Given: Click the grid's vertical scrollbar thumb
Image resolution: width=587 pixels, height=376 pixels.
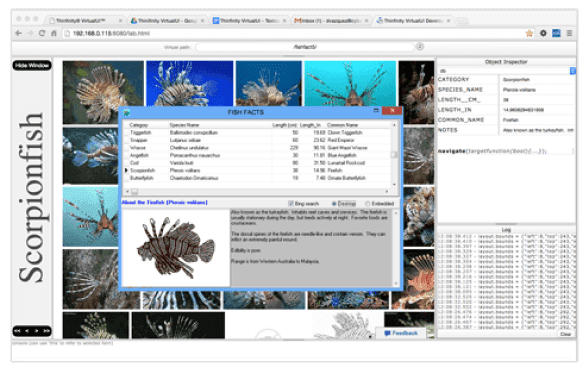Looking at the screenshot, I should 394,154.
